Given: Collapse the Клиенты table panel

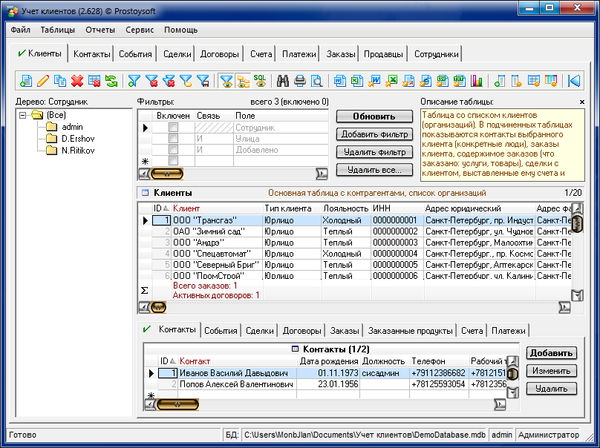Looking at the screenshot, I should point(144,192).
